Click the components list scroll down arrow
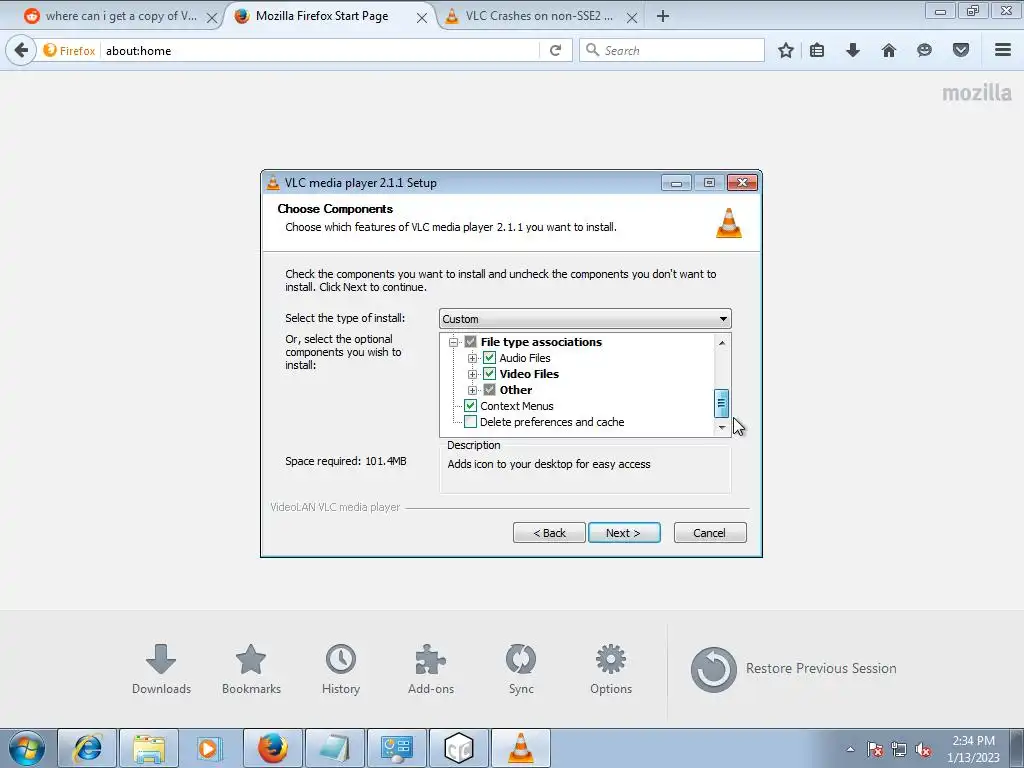The image size is (1024, 768). pyautogui.click(x=722, y=428)
